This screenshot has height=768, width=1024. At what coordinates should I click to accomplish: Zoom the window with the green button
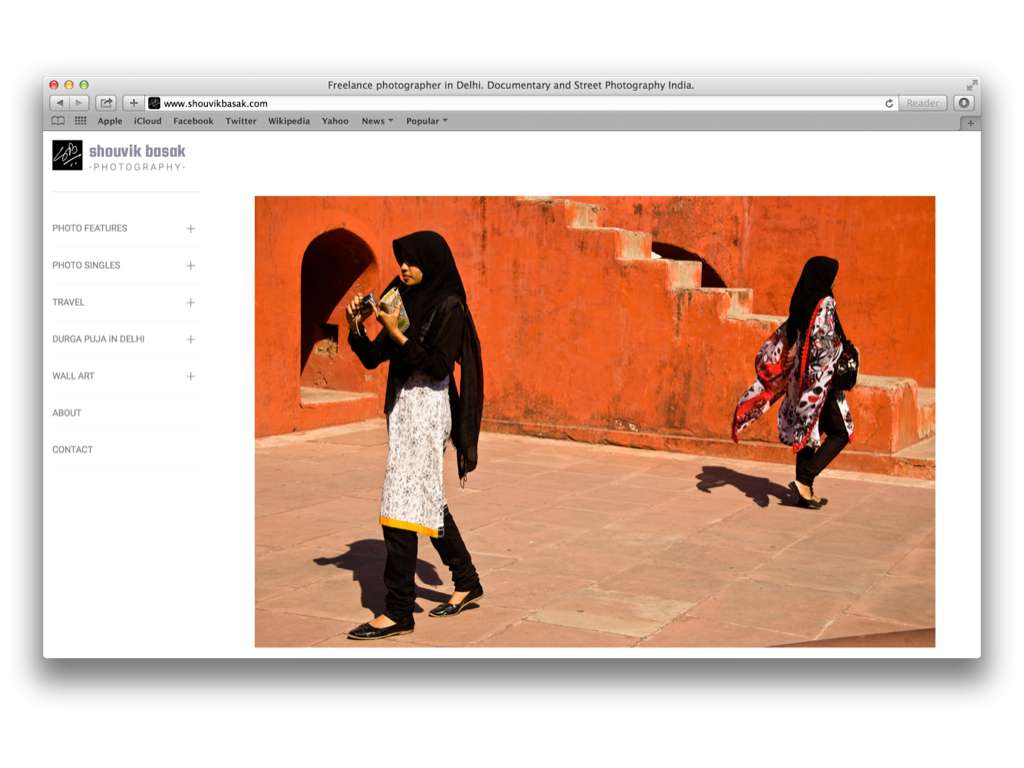coord(84,85)
